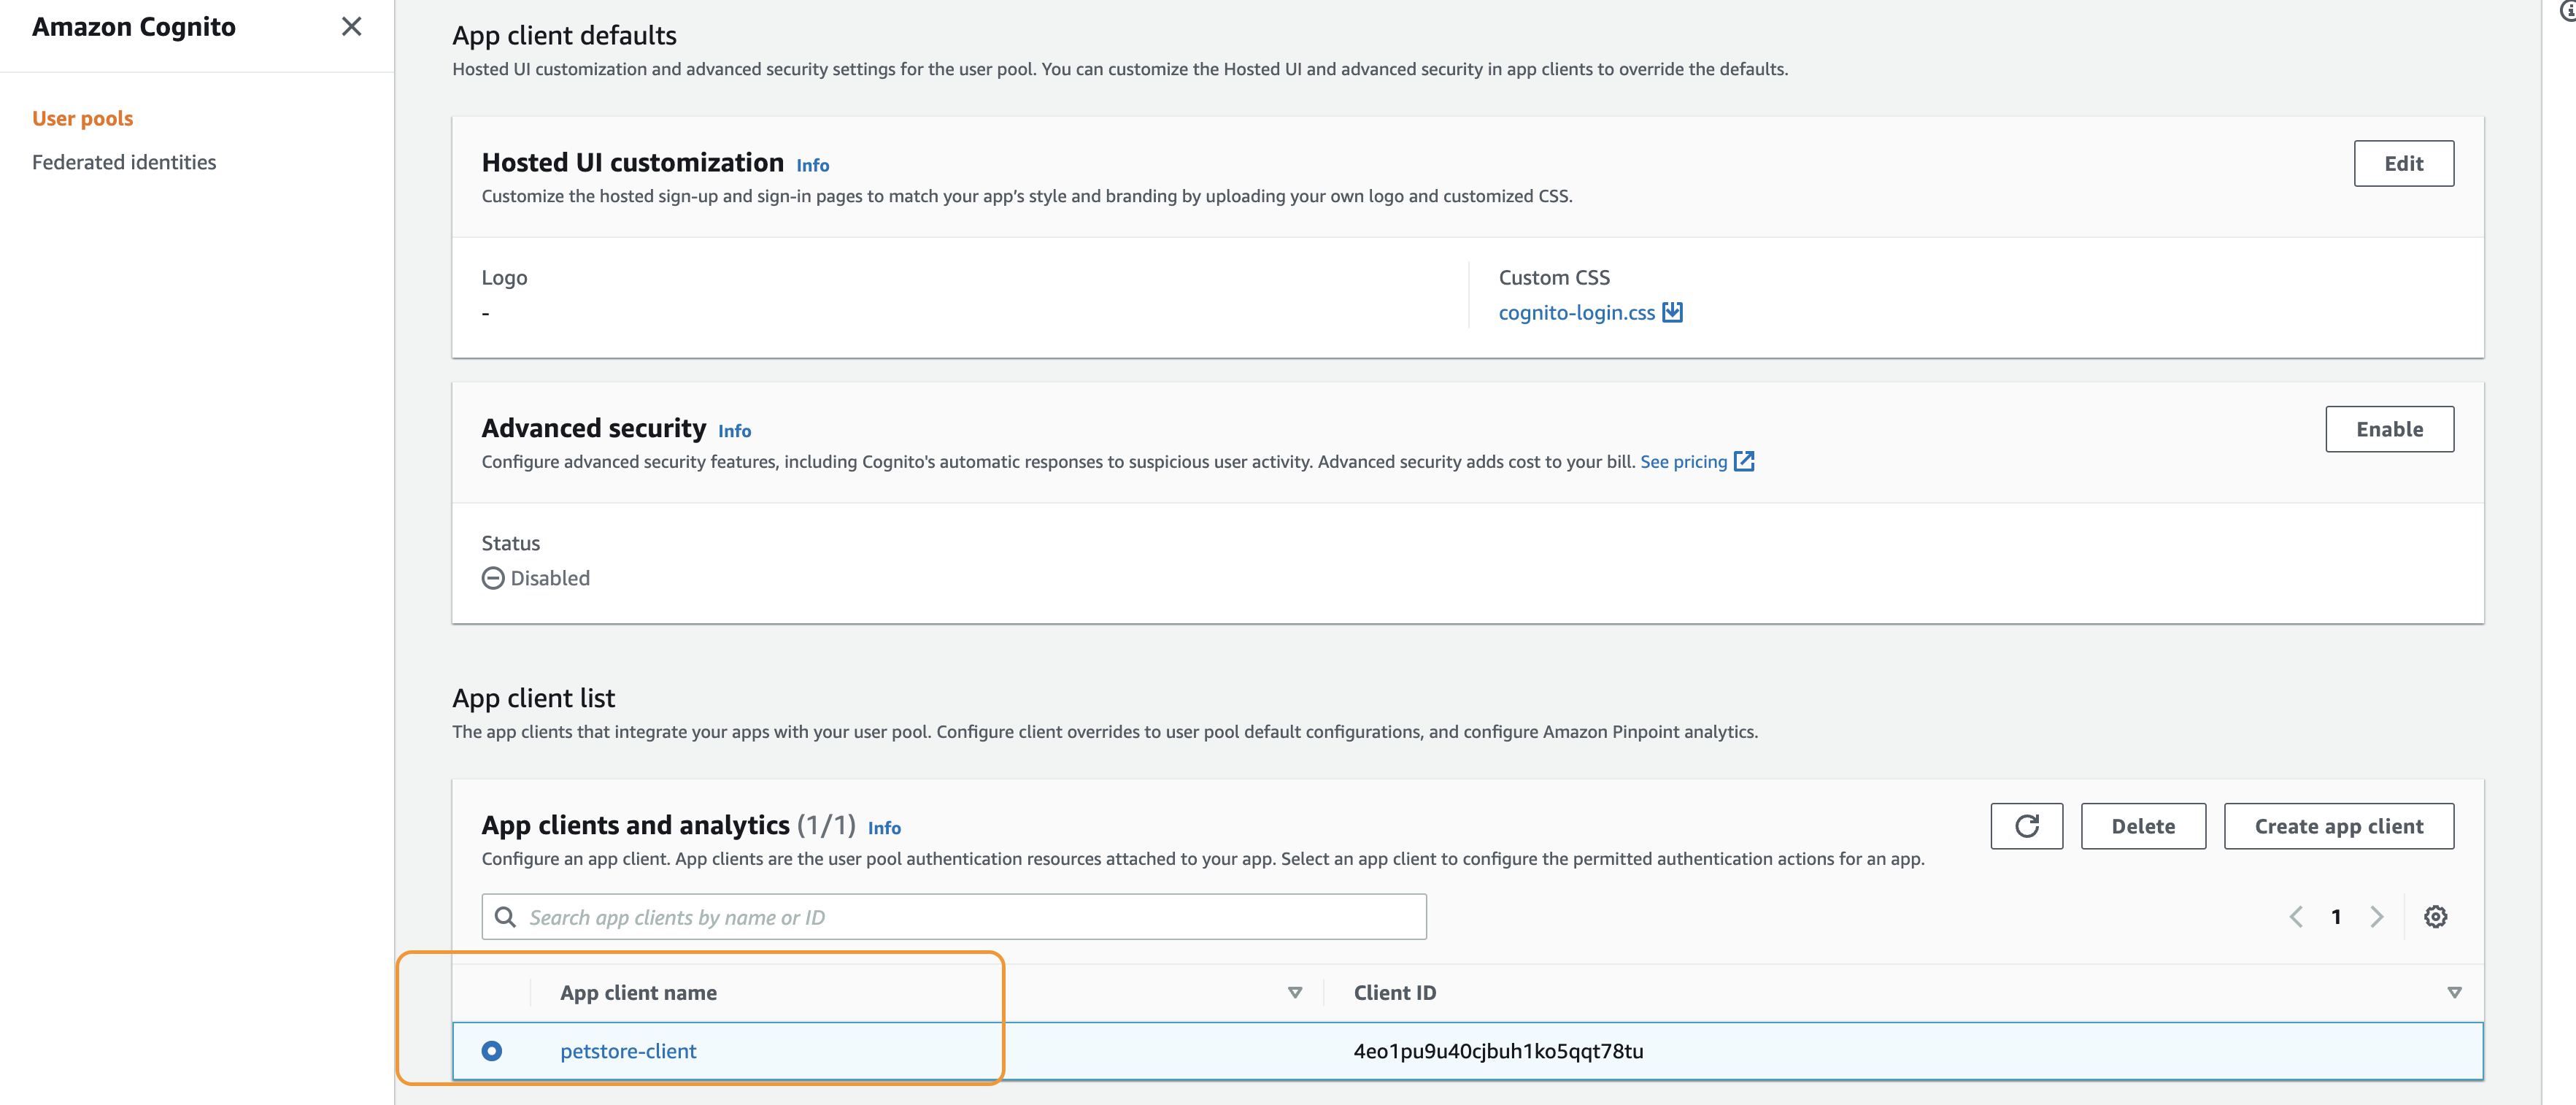Image resolution: width=2576 pixels, height=1105 pixels.
Task: Click the Disabled status text
Action: click(550, 578)
